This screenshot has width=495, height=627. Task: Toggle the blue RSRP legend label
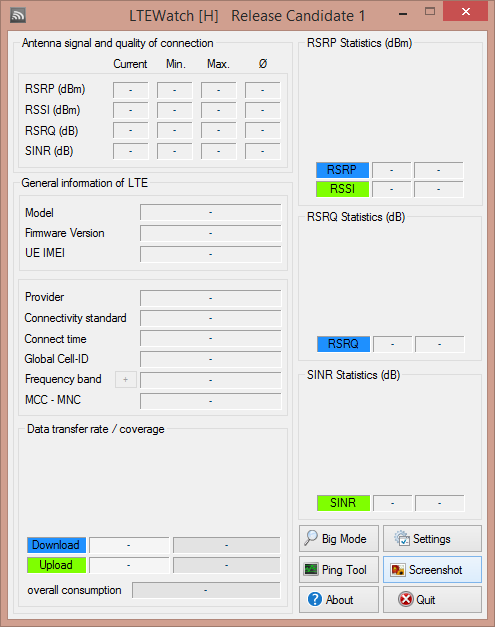coord(342,170)
